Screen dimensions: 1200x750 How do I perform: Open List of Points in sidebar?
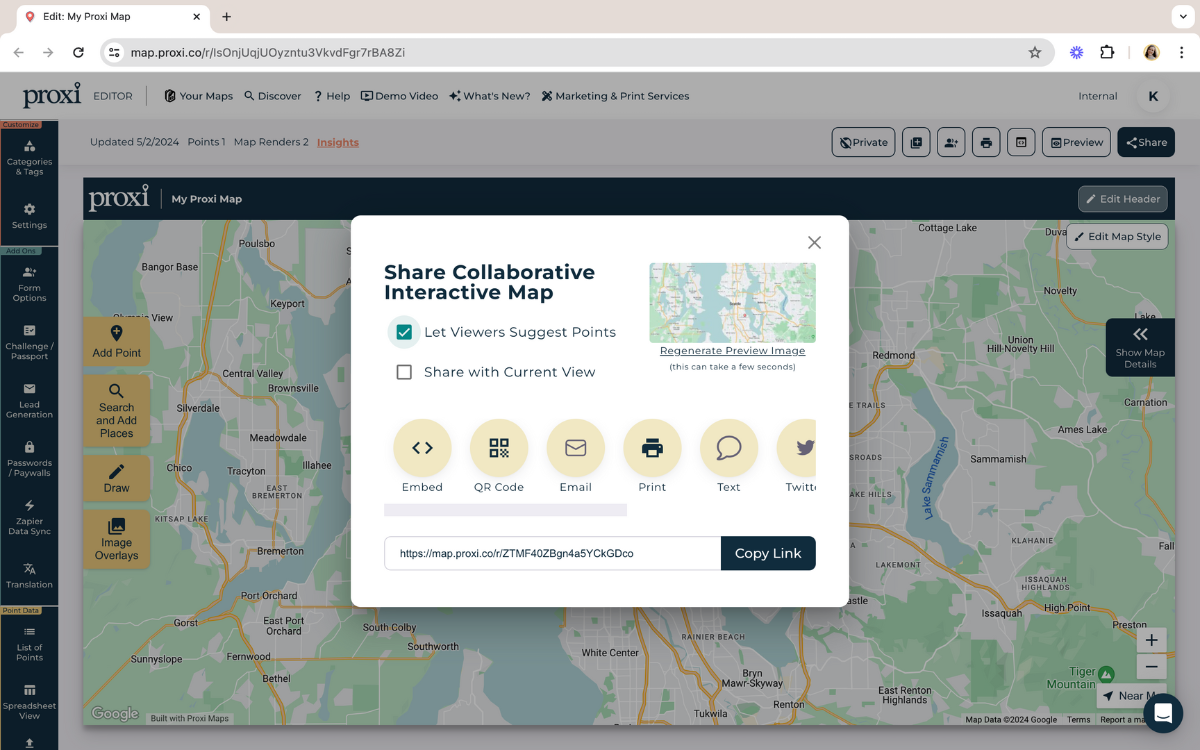coord(29,643)
